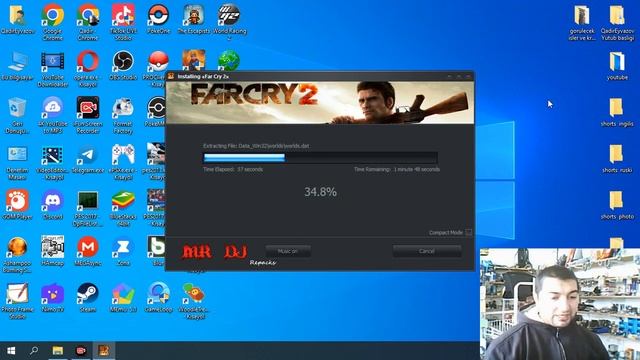
Task: Launch OBS Studio from the desktop
Action: click(123, 66)
